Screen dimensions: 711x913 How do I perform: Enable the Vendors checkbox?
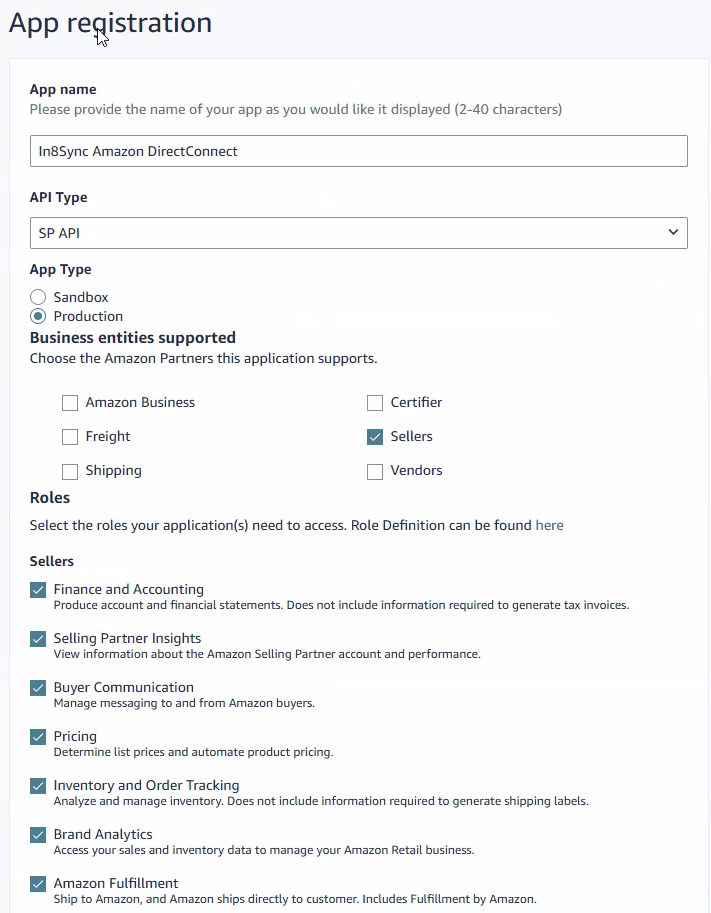pos(375,471)
